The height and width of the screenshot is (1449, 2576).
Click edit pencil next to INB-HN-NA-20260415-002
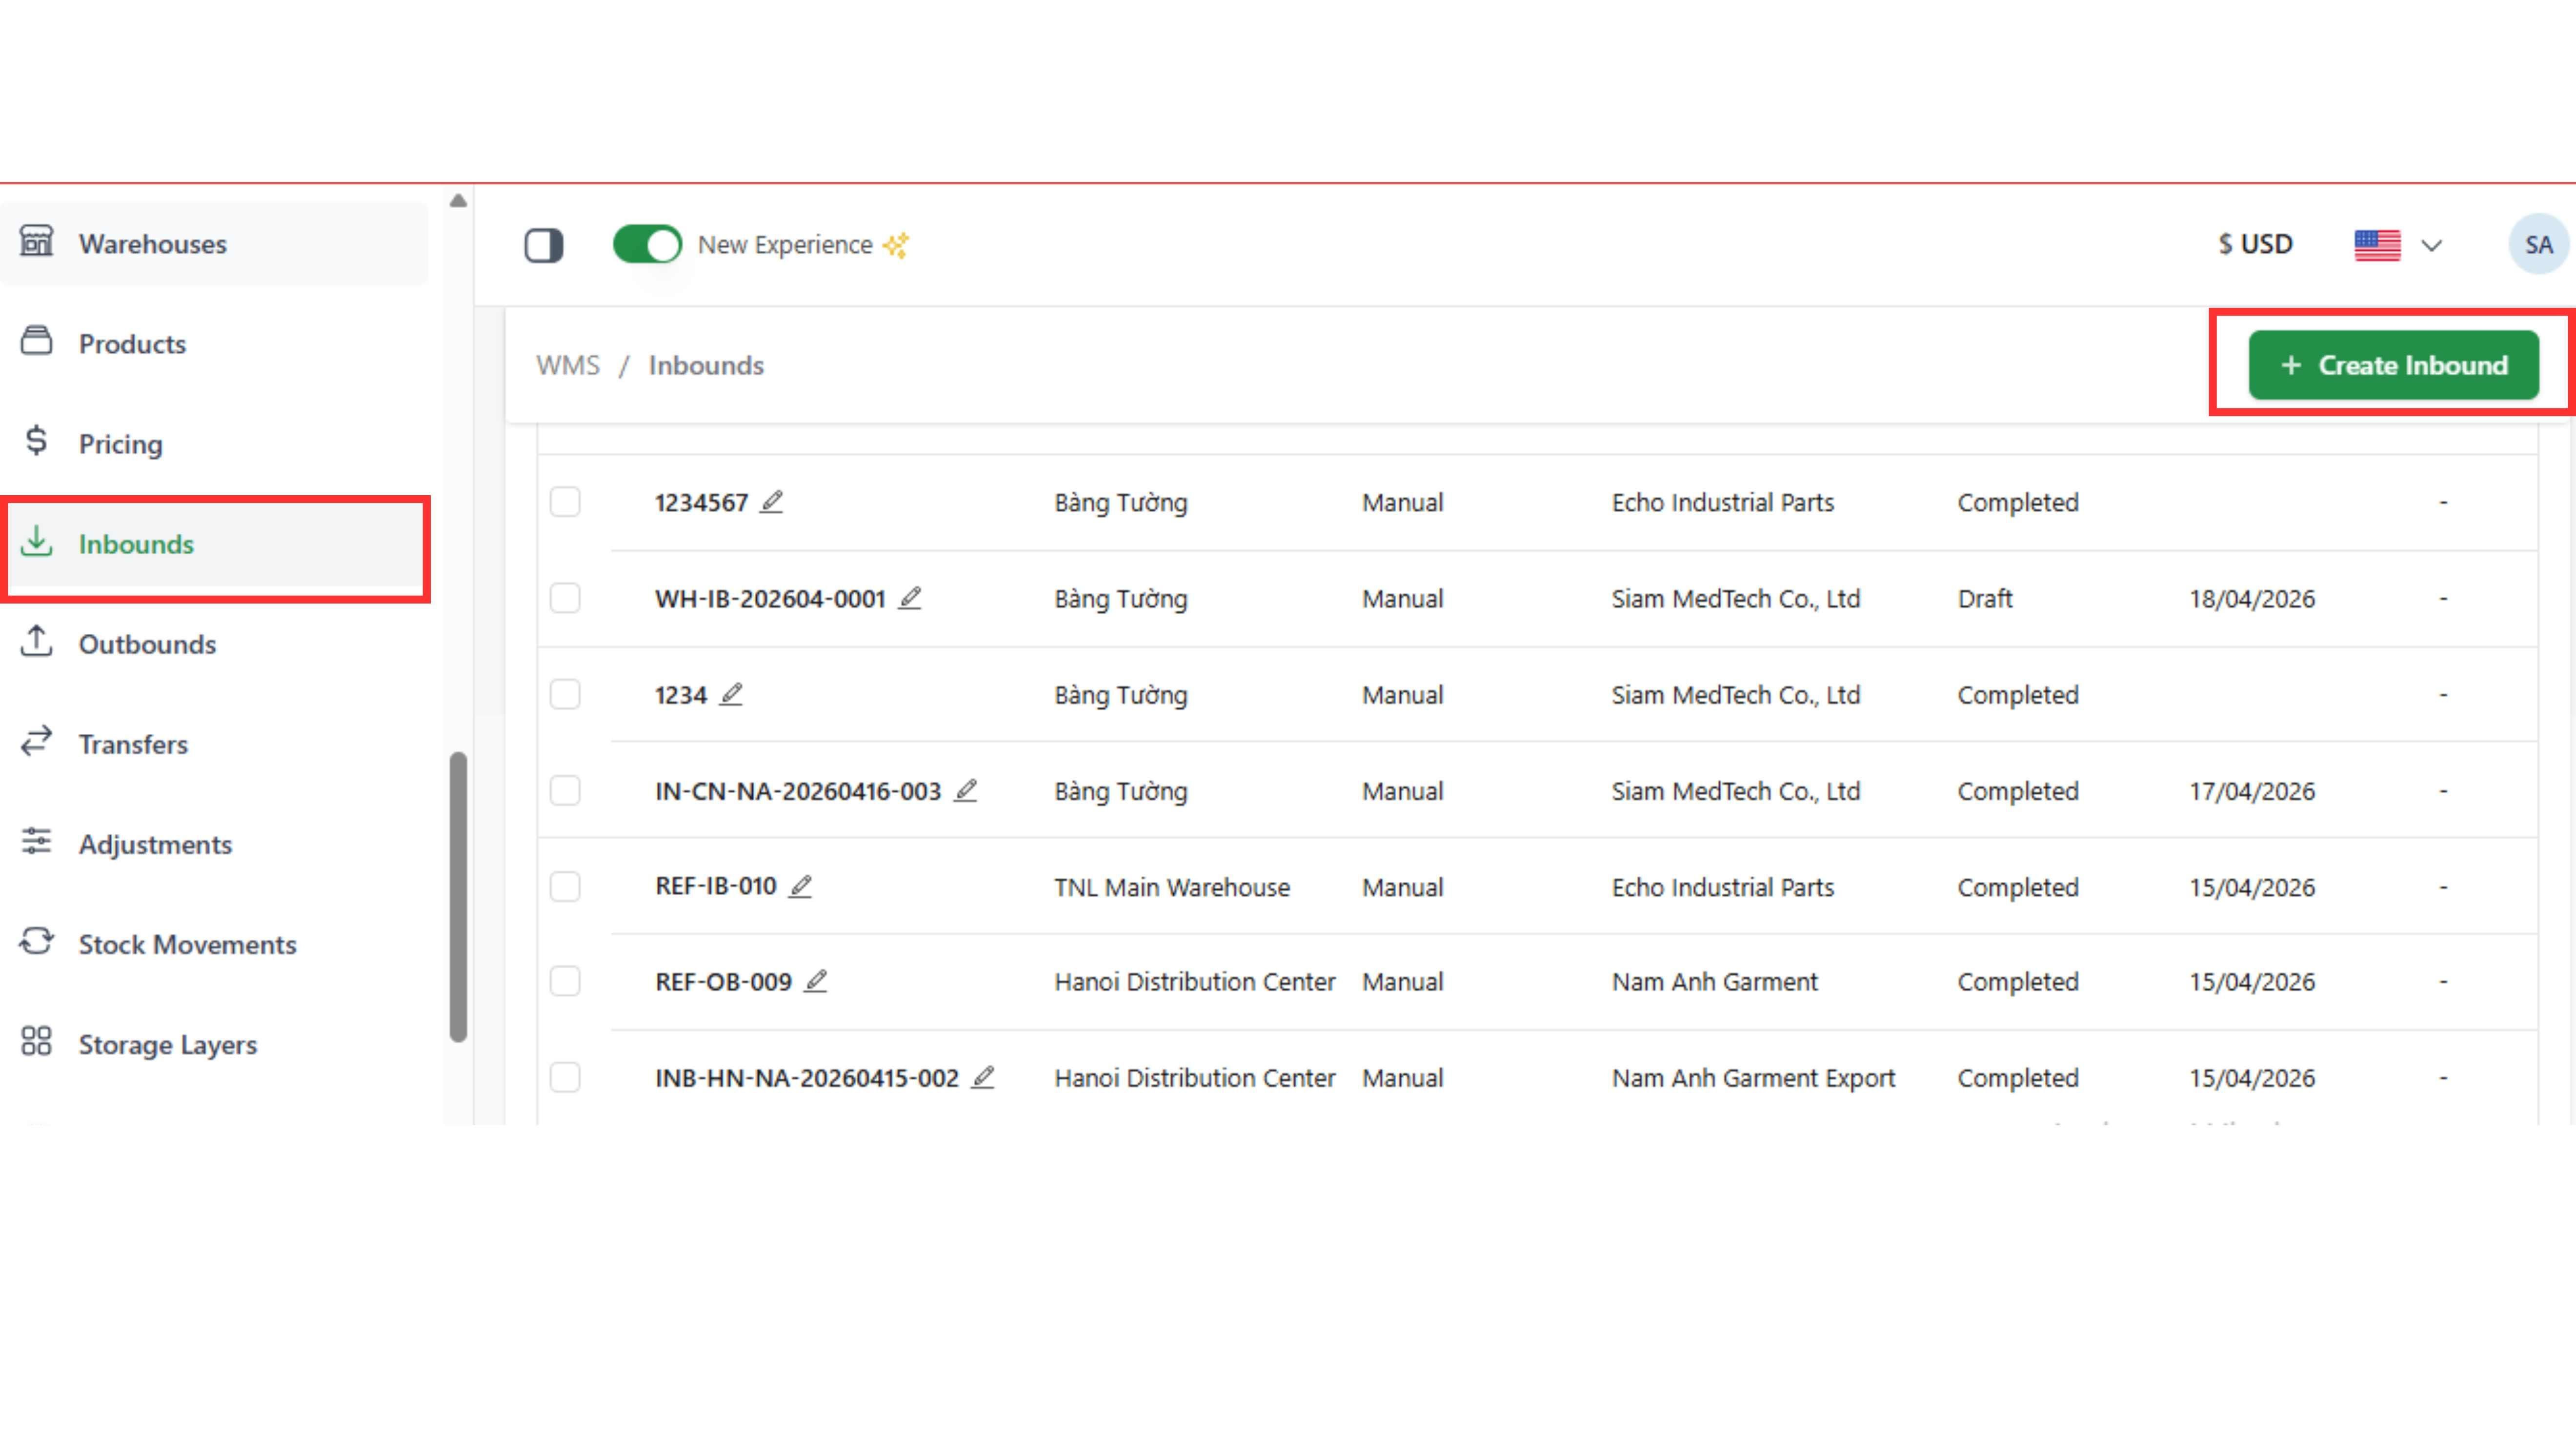[x=983, y=1077]
